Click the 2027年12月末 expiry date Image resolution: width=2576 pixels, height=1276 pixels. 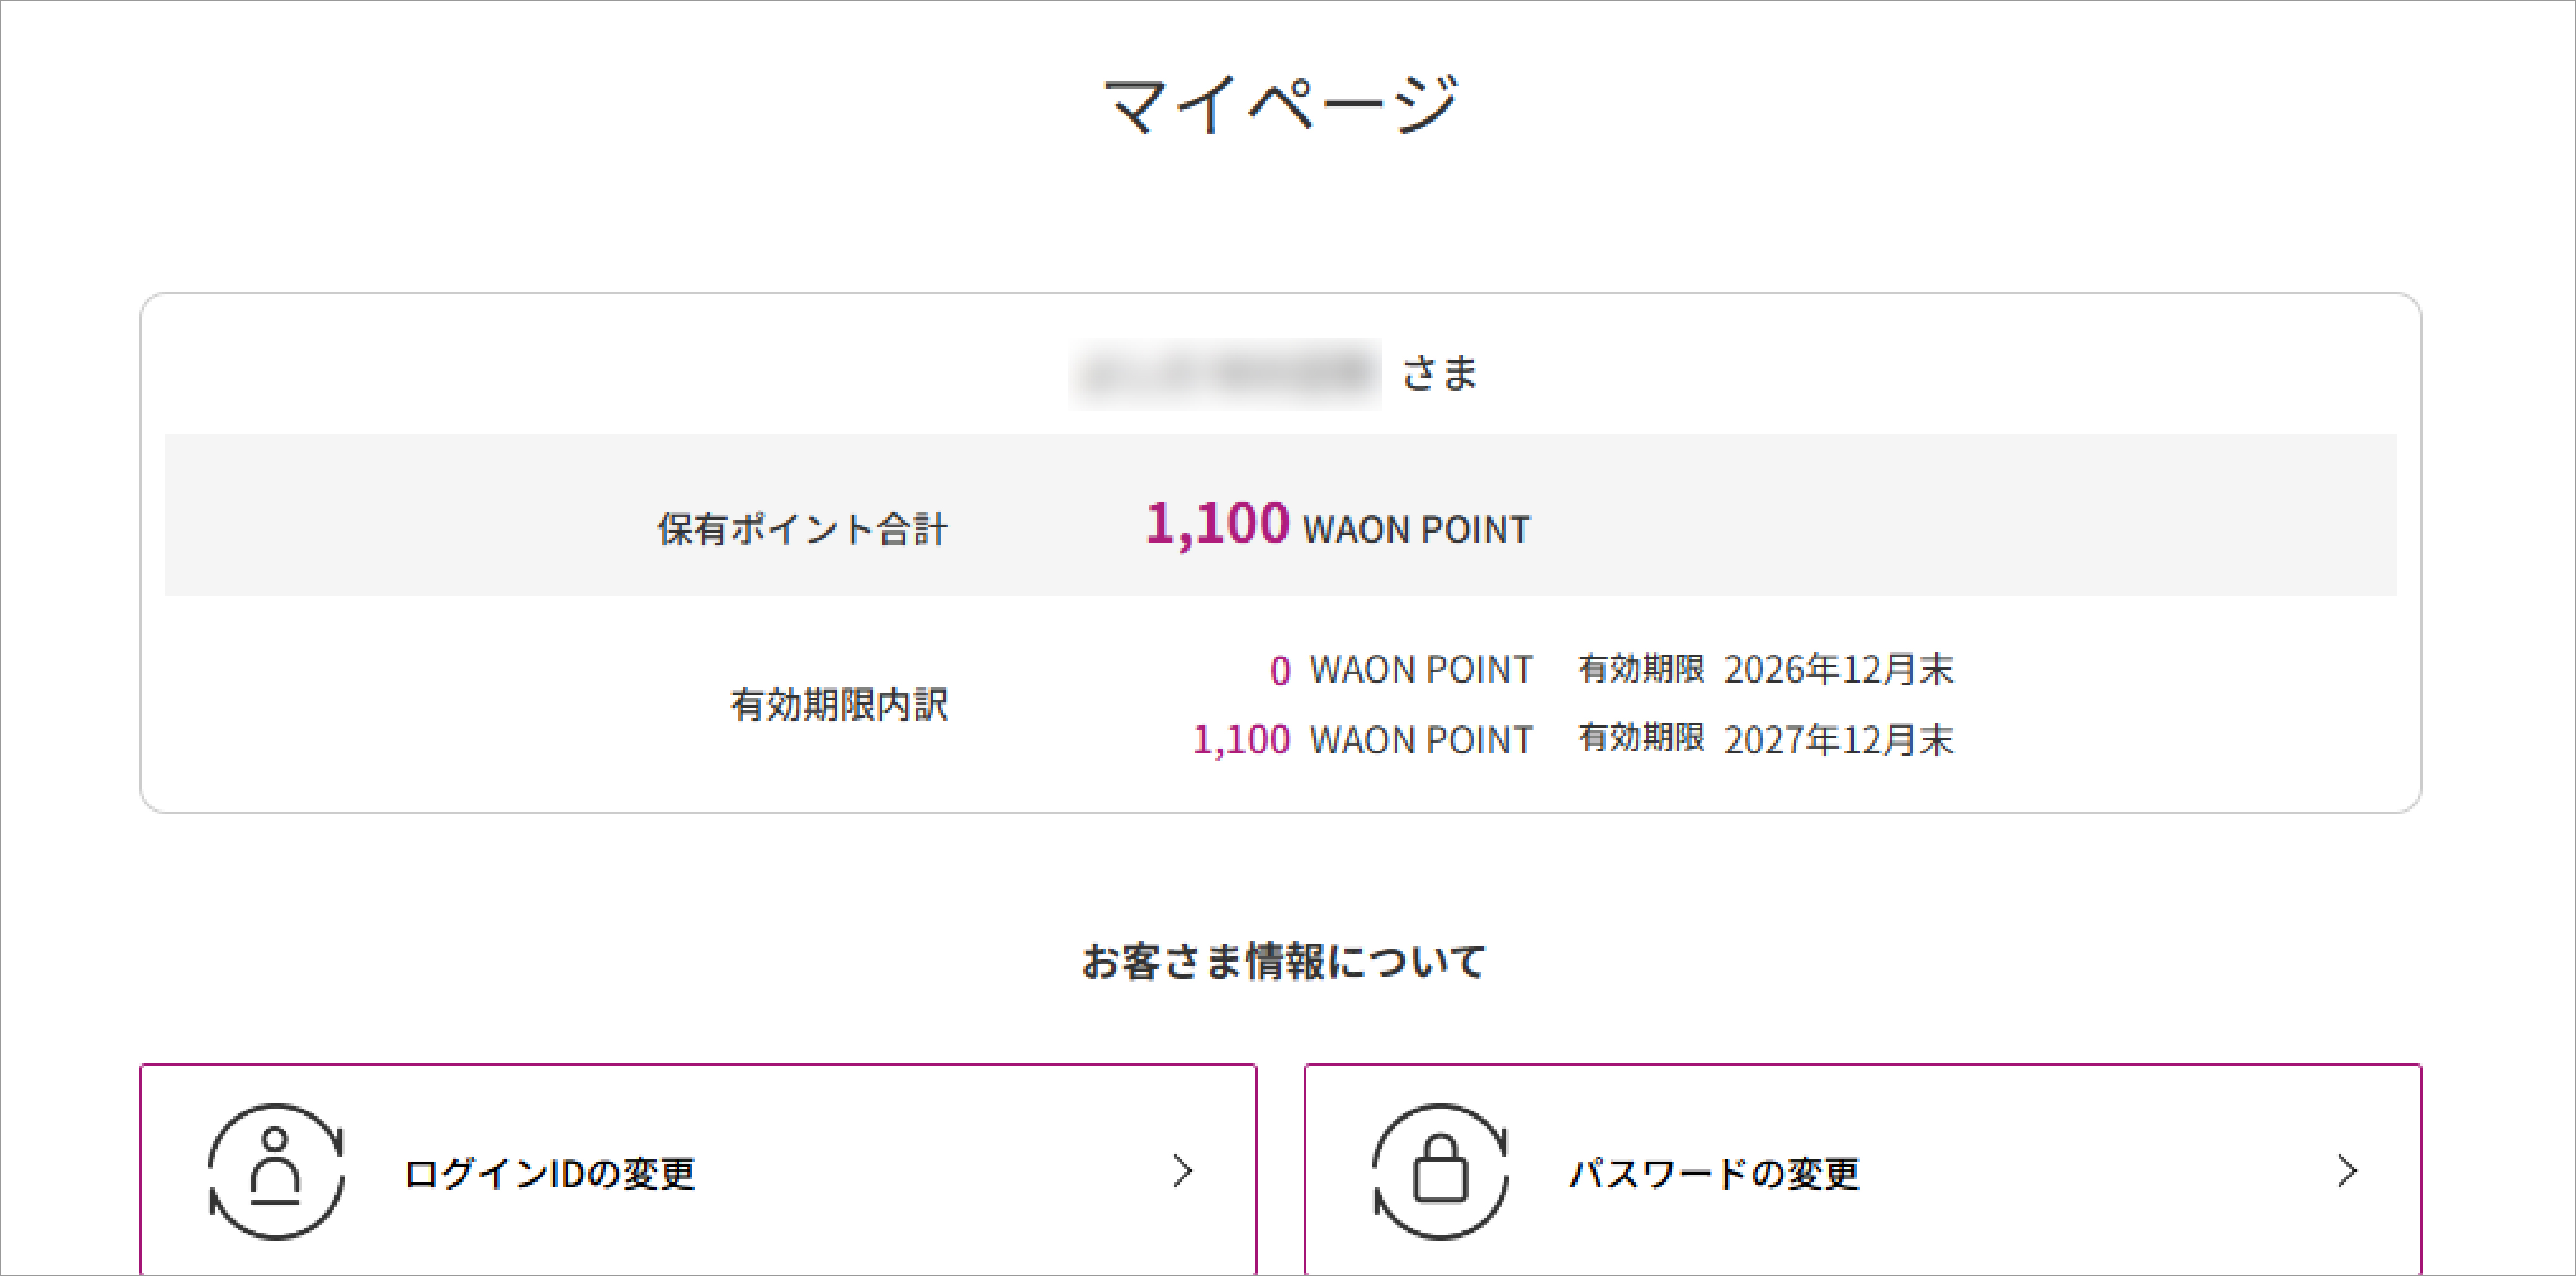(x=1838, y=740)
